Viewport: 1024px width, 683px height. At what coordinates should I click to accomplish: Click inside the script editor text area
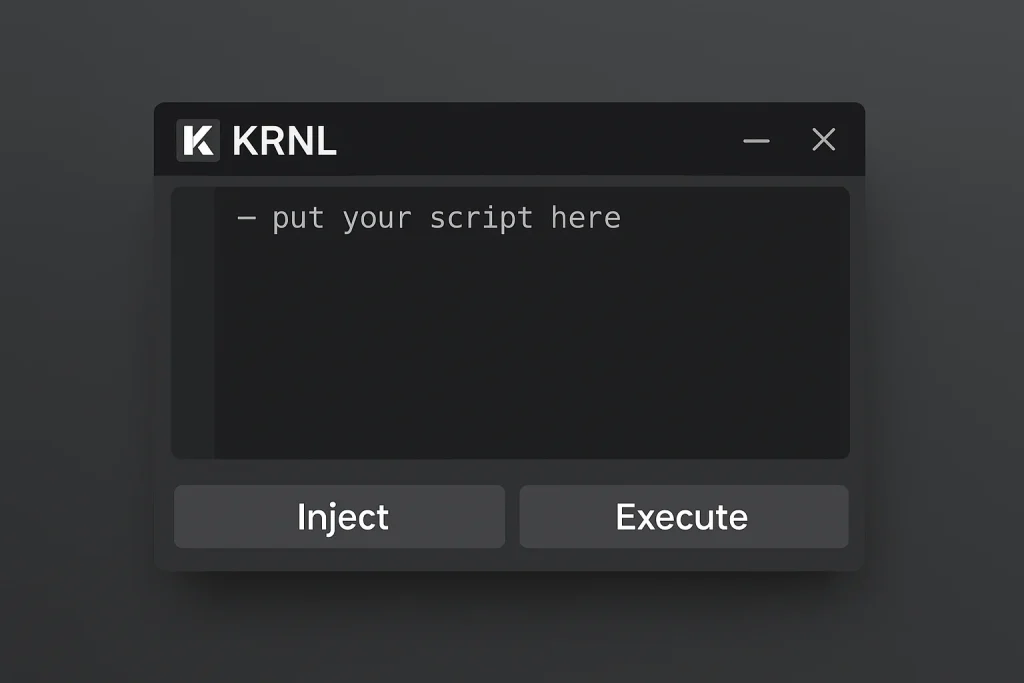coord(530,330)
